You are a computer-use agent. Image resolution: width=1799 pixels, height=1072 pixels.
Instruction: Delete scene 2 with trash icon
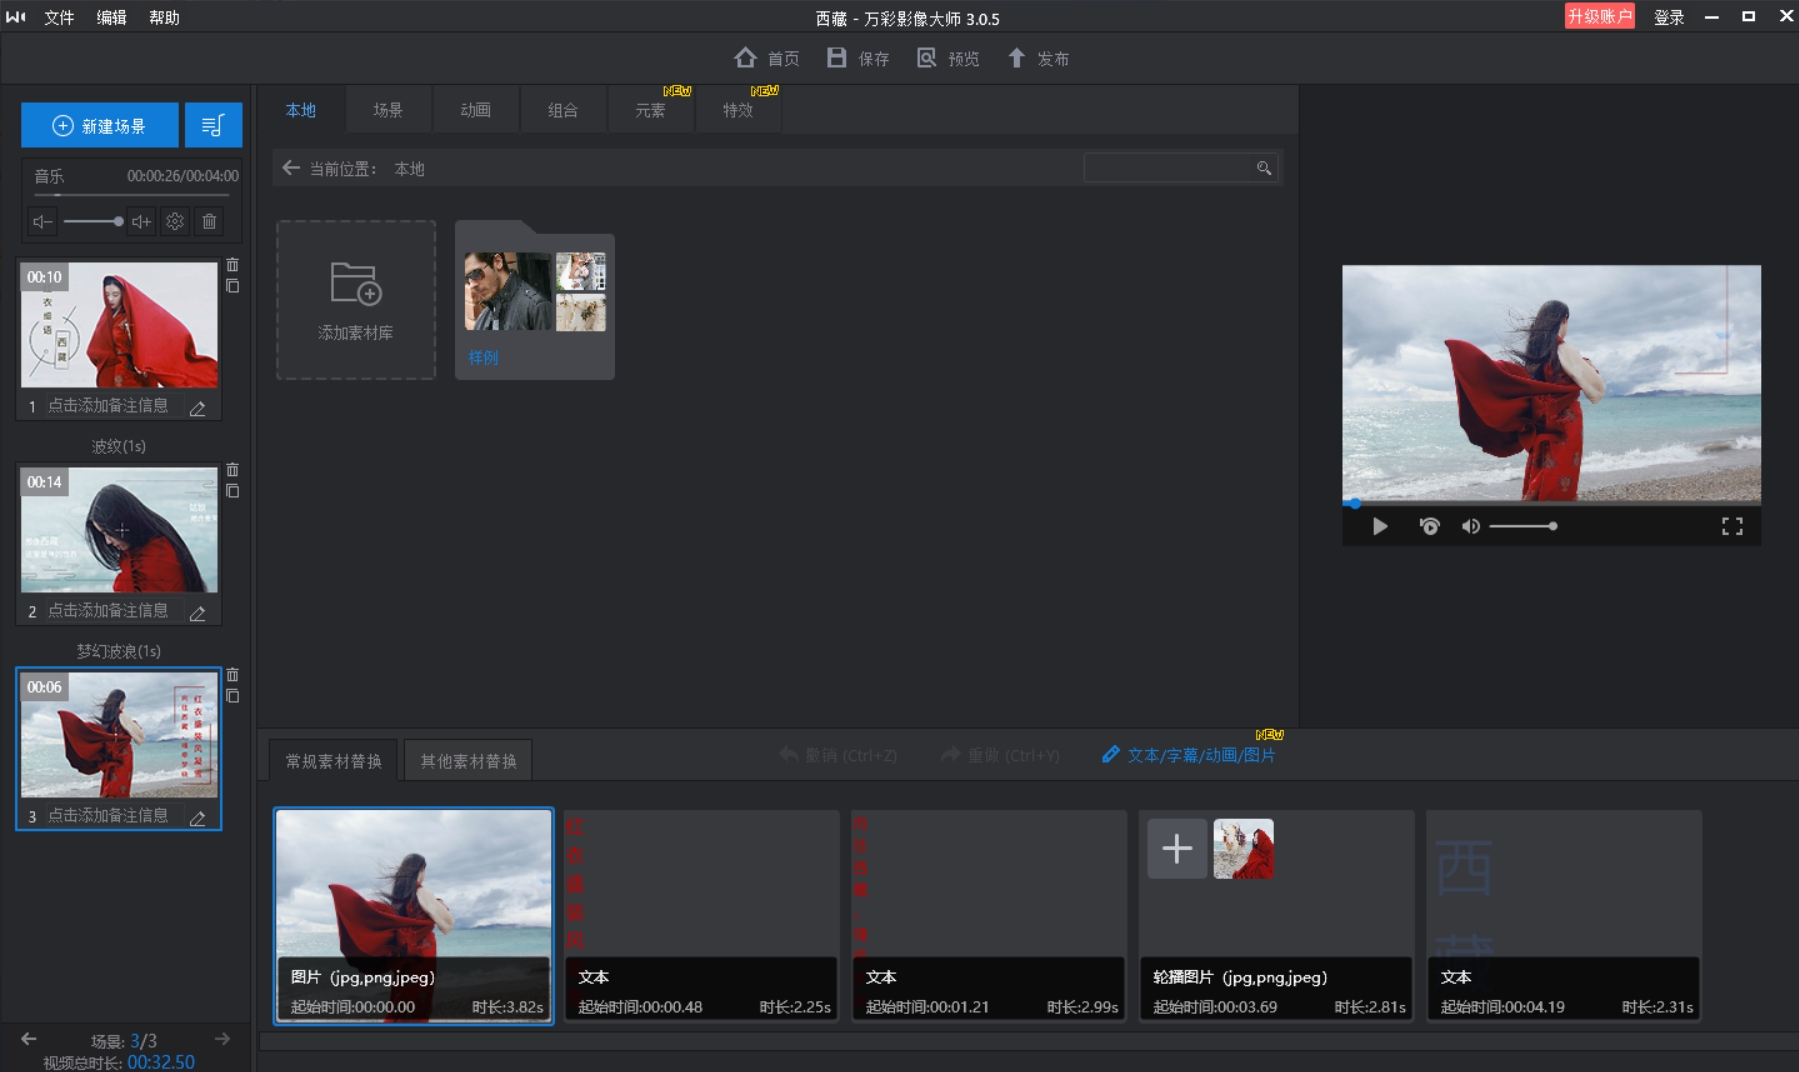(232, 470)
